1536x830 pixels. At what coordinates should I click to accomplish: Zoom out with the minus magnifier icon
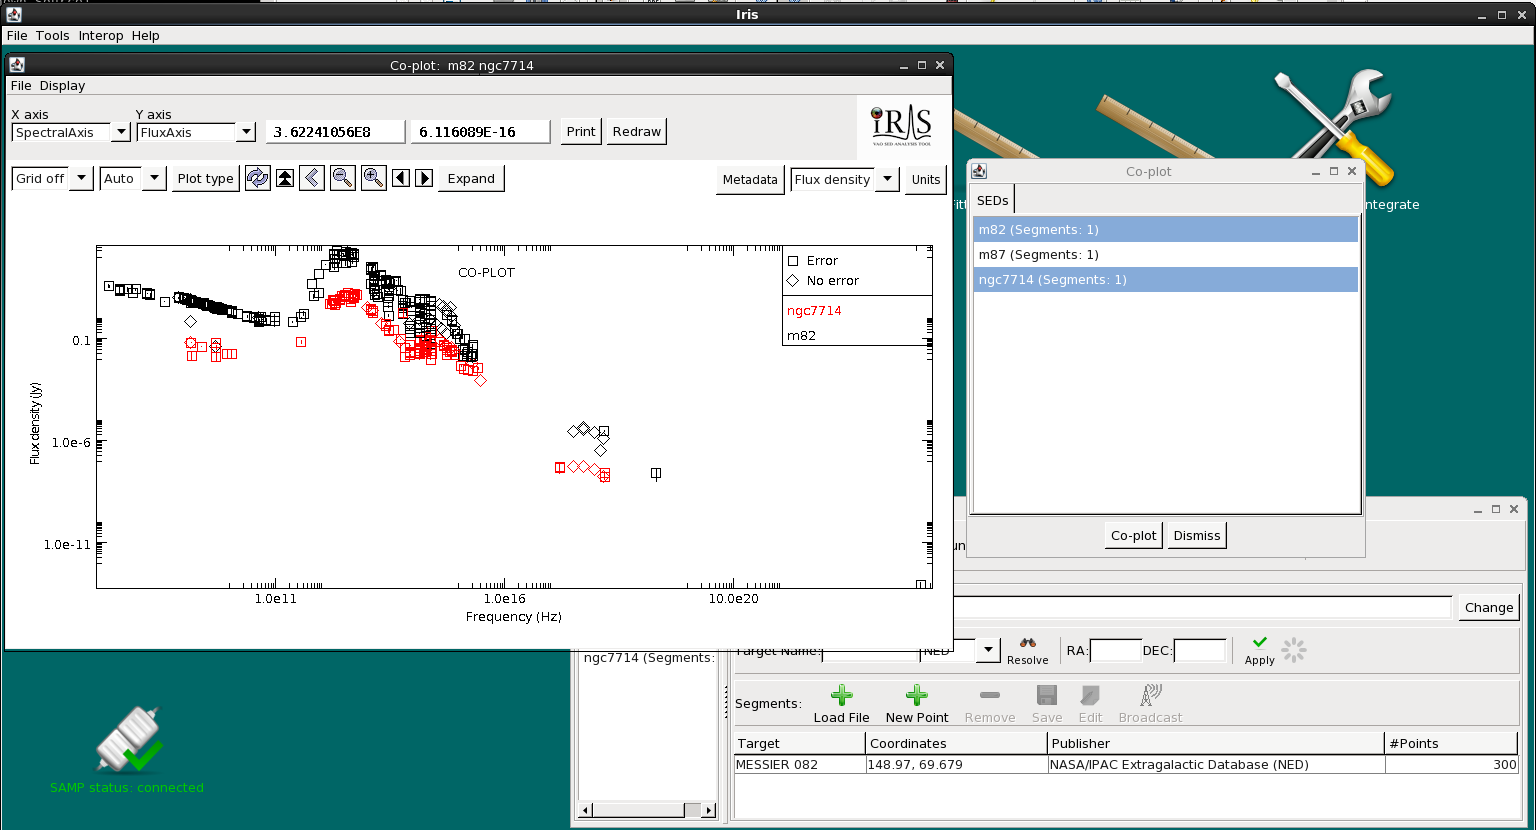pyautogui.click(x=343, y=178)
